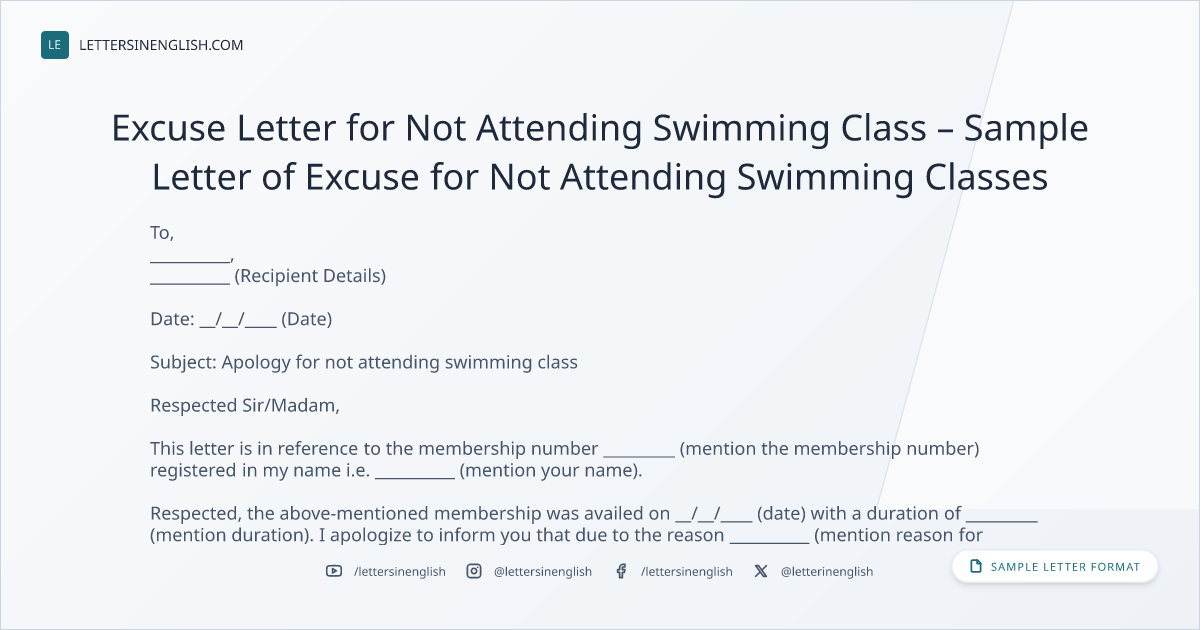Viewport: 1200px width, 630px height.
Task: Click the Sample Letter Format button
Action: (x=1055, y=567)
